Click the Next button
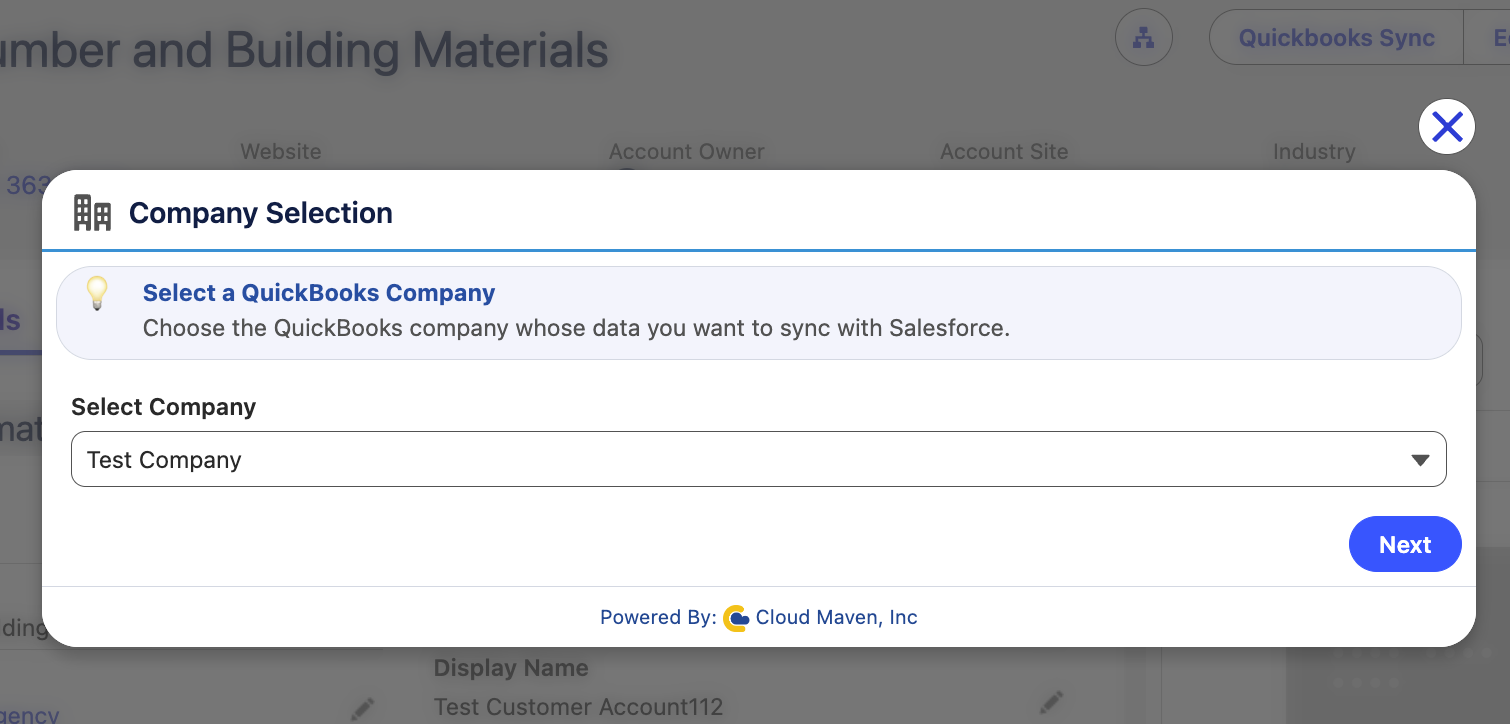Screen dimensions: 1510x724 point(1405,544)
